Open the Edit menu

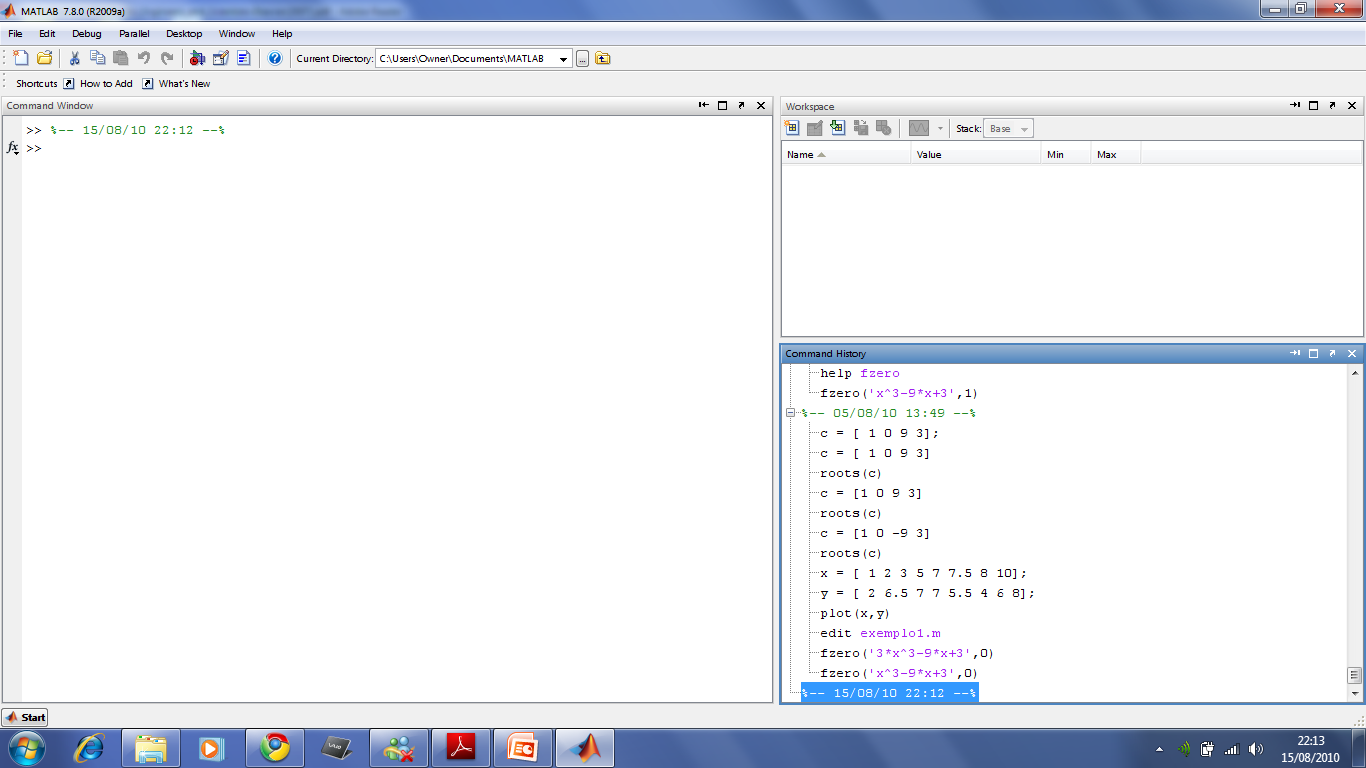47,33
